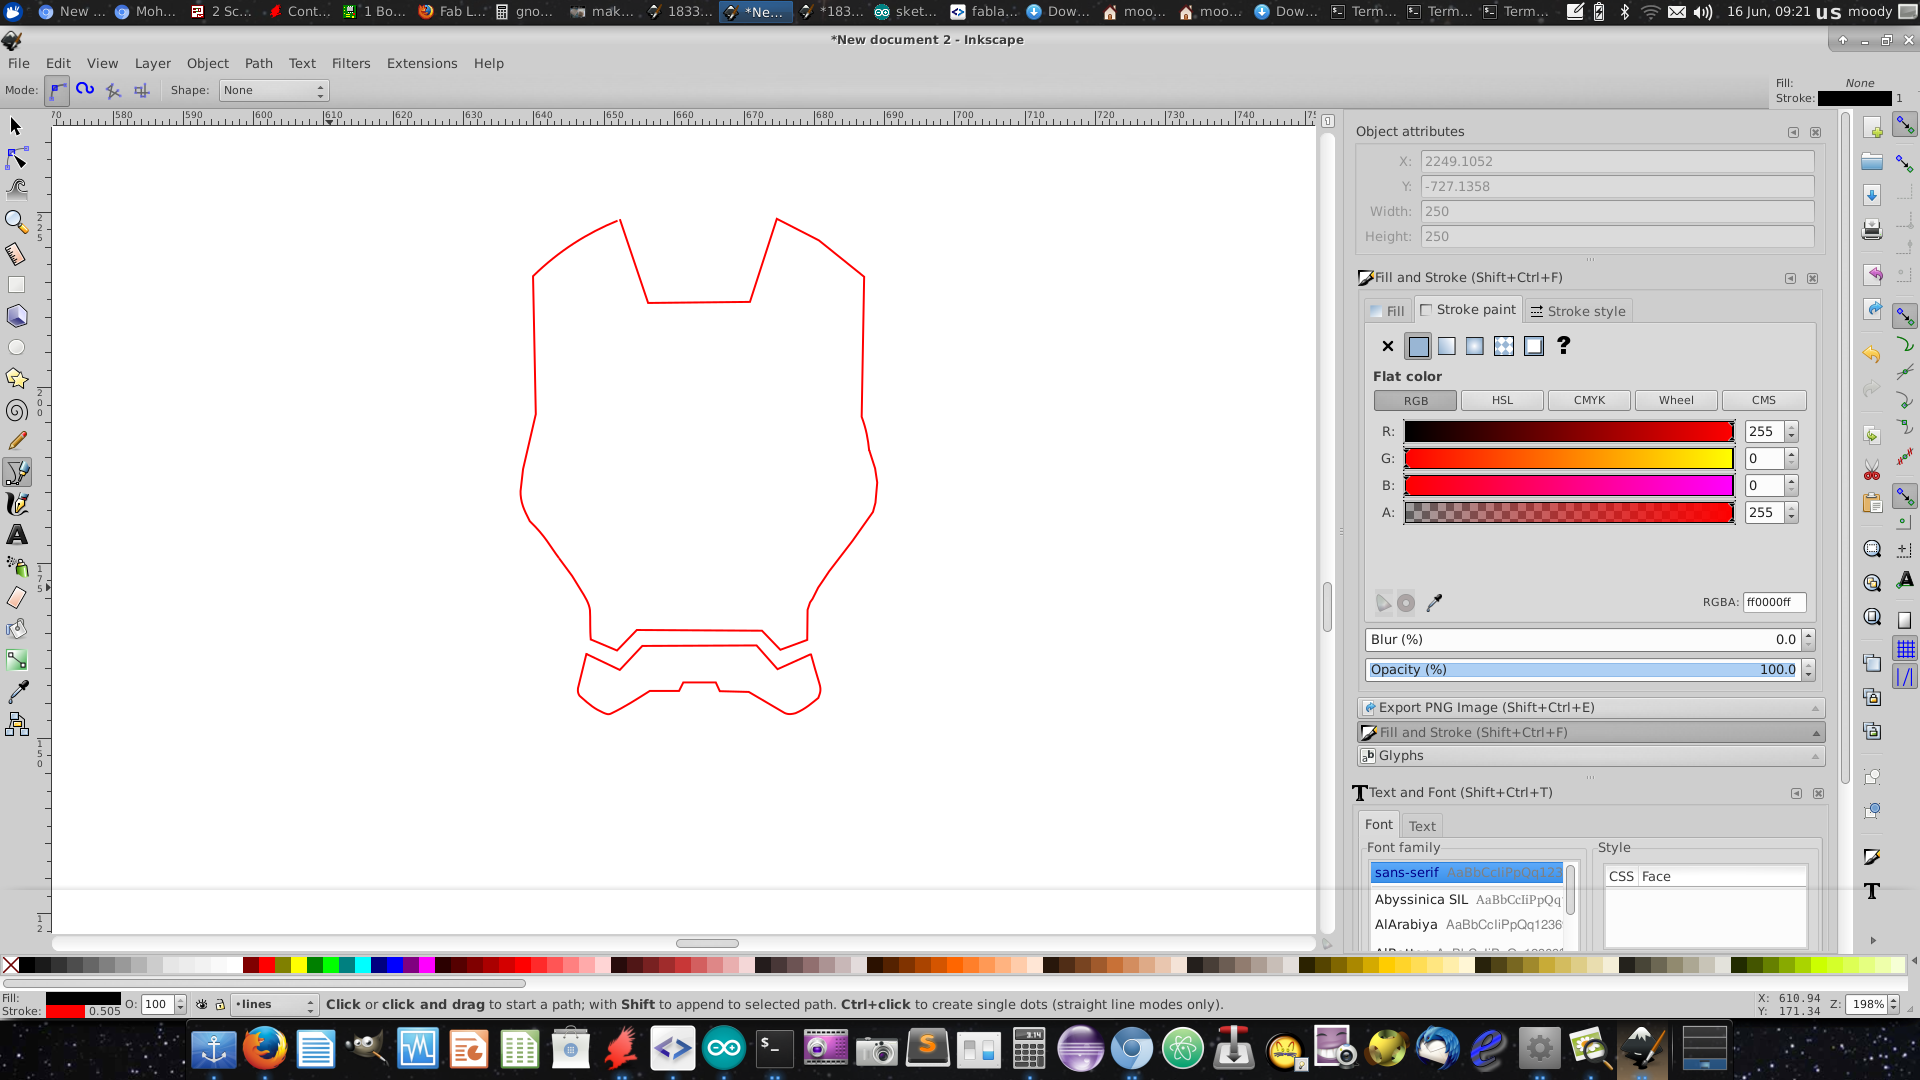
Task: Toggle the master enable-snapping button
Action: pyautogui.click(x=1905, y=126)
